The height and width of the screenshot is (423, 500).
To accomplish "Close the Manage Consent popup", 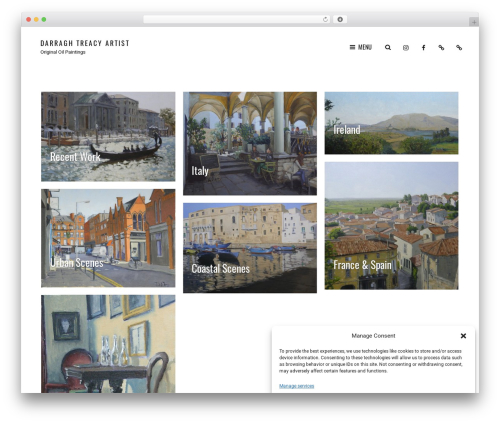I will pos(463,336).
